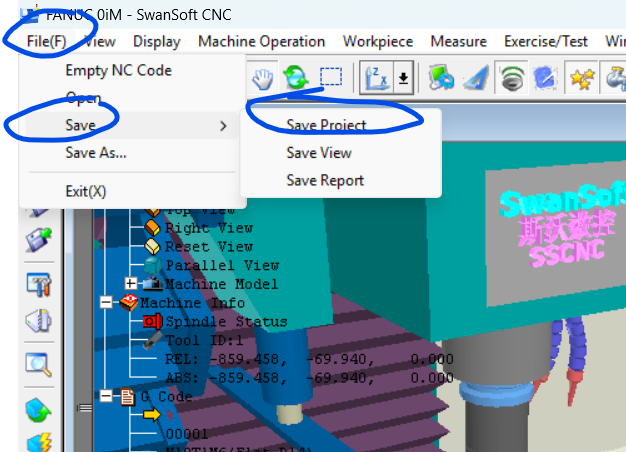Expand the Machine Model tree node
This screenshot has width=626, height=452.
click(x=130, y=284)
